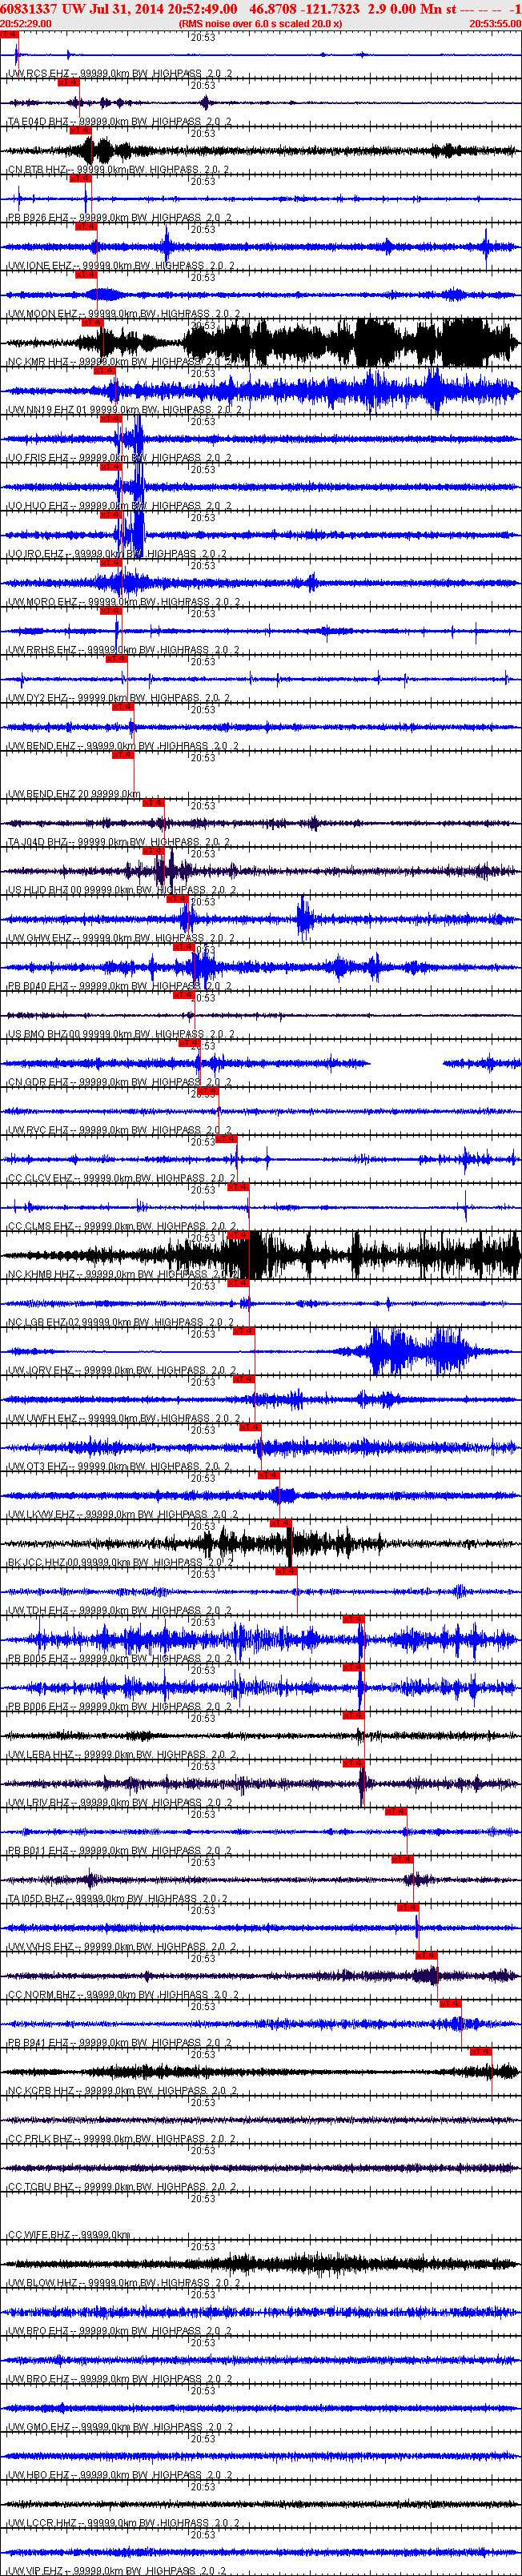Screen dimensions: 522x2576
Task: Click the red pick flag above TA.E04D
Action: [x=68, y=83]
